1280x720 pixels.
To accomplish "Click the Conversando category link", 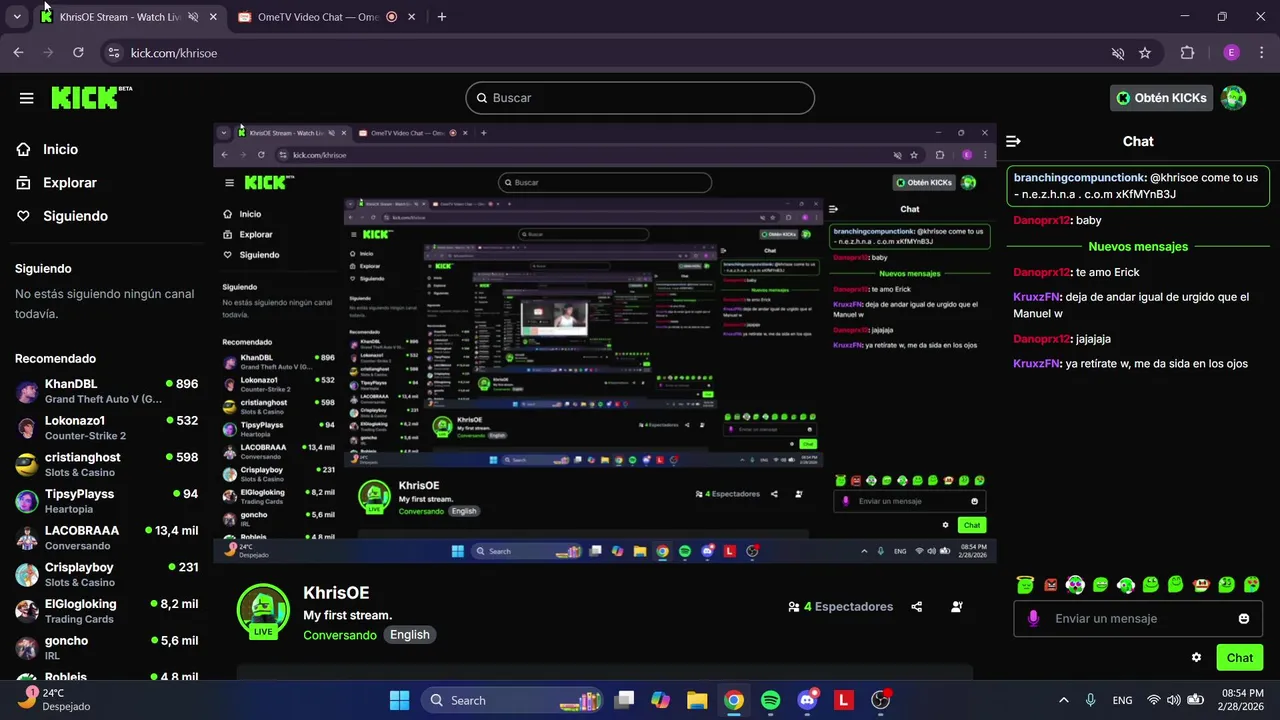I will (x=340, y=635).
